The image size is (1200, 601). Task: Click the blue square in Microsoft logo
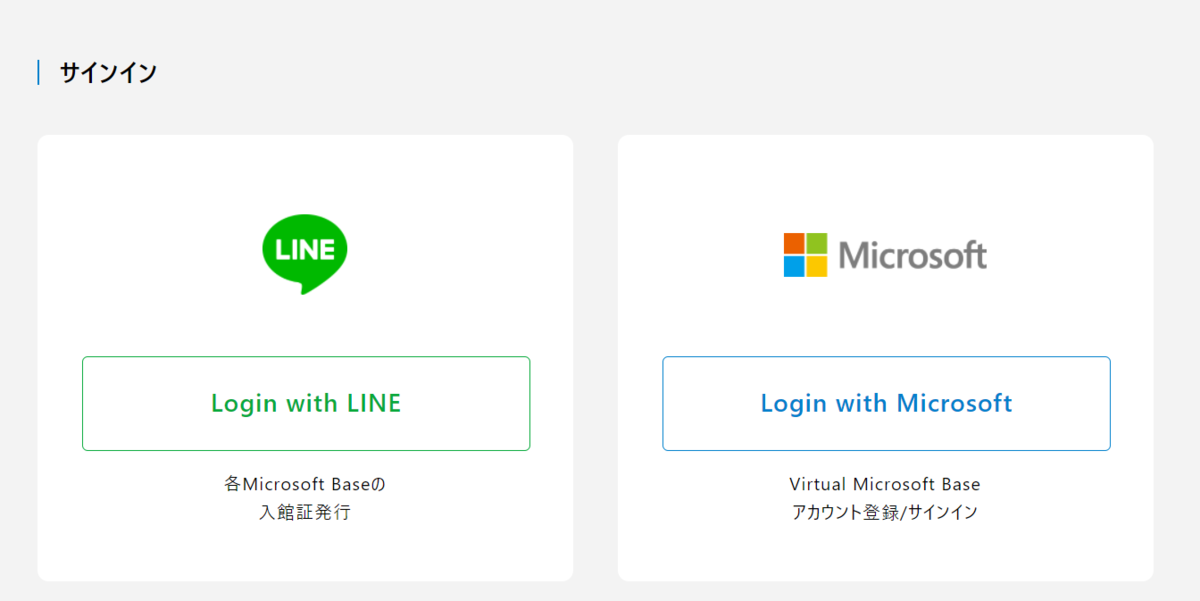[x=794, y=266]
